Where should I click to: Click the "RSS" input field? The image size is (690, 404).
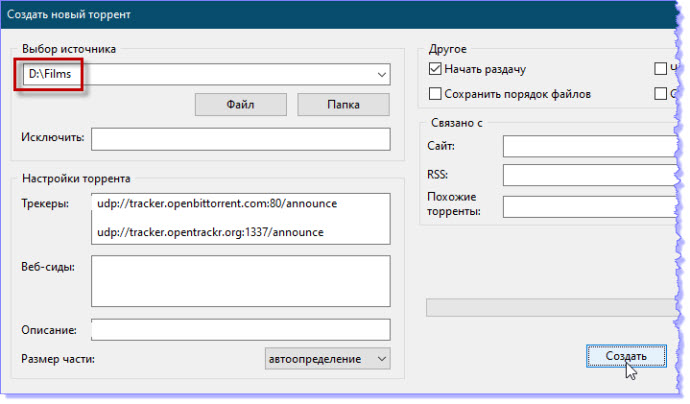pos(590,175)
